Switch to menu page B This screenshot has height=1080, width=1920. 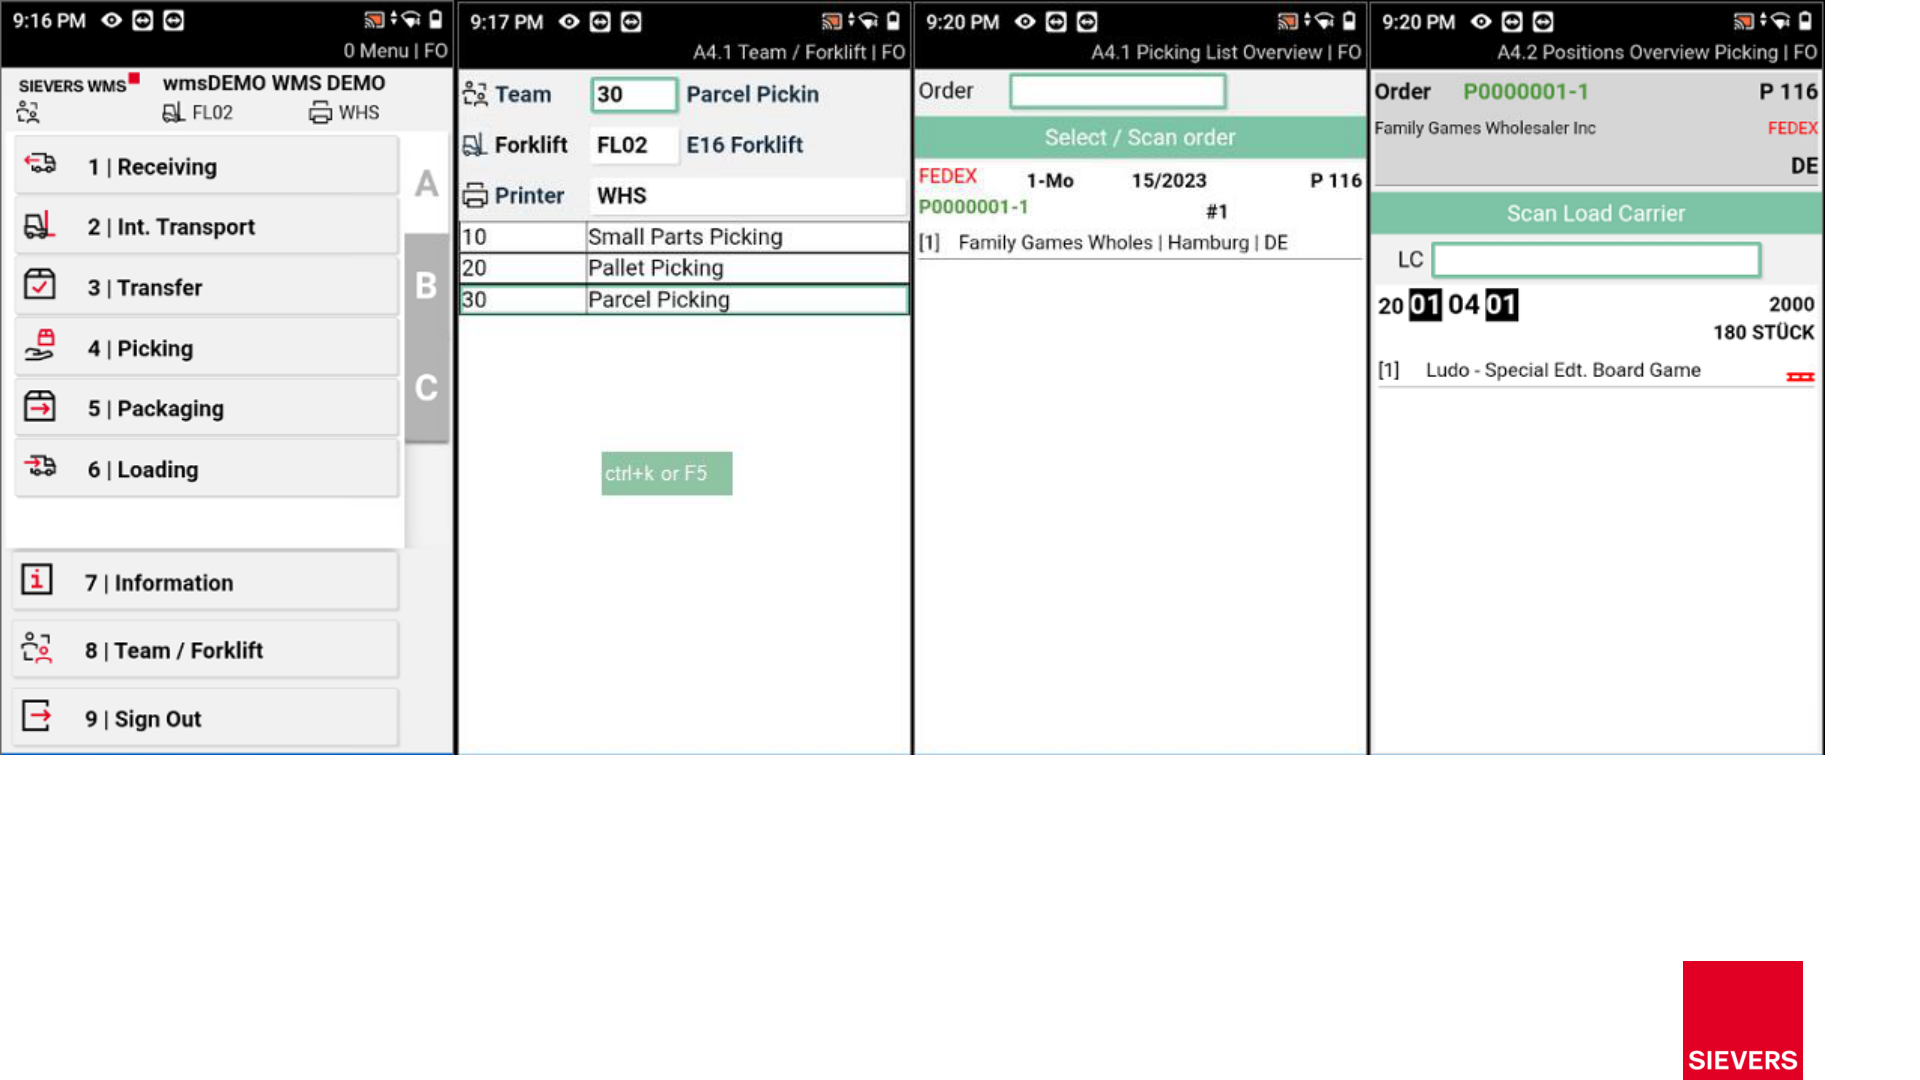pyautogui.click(x=427, y=286)
